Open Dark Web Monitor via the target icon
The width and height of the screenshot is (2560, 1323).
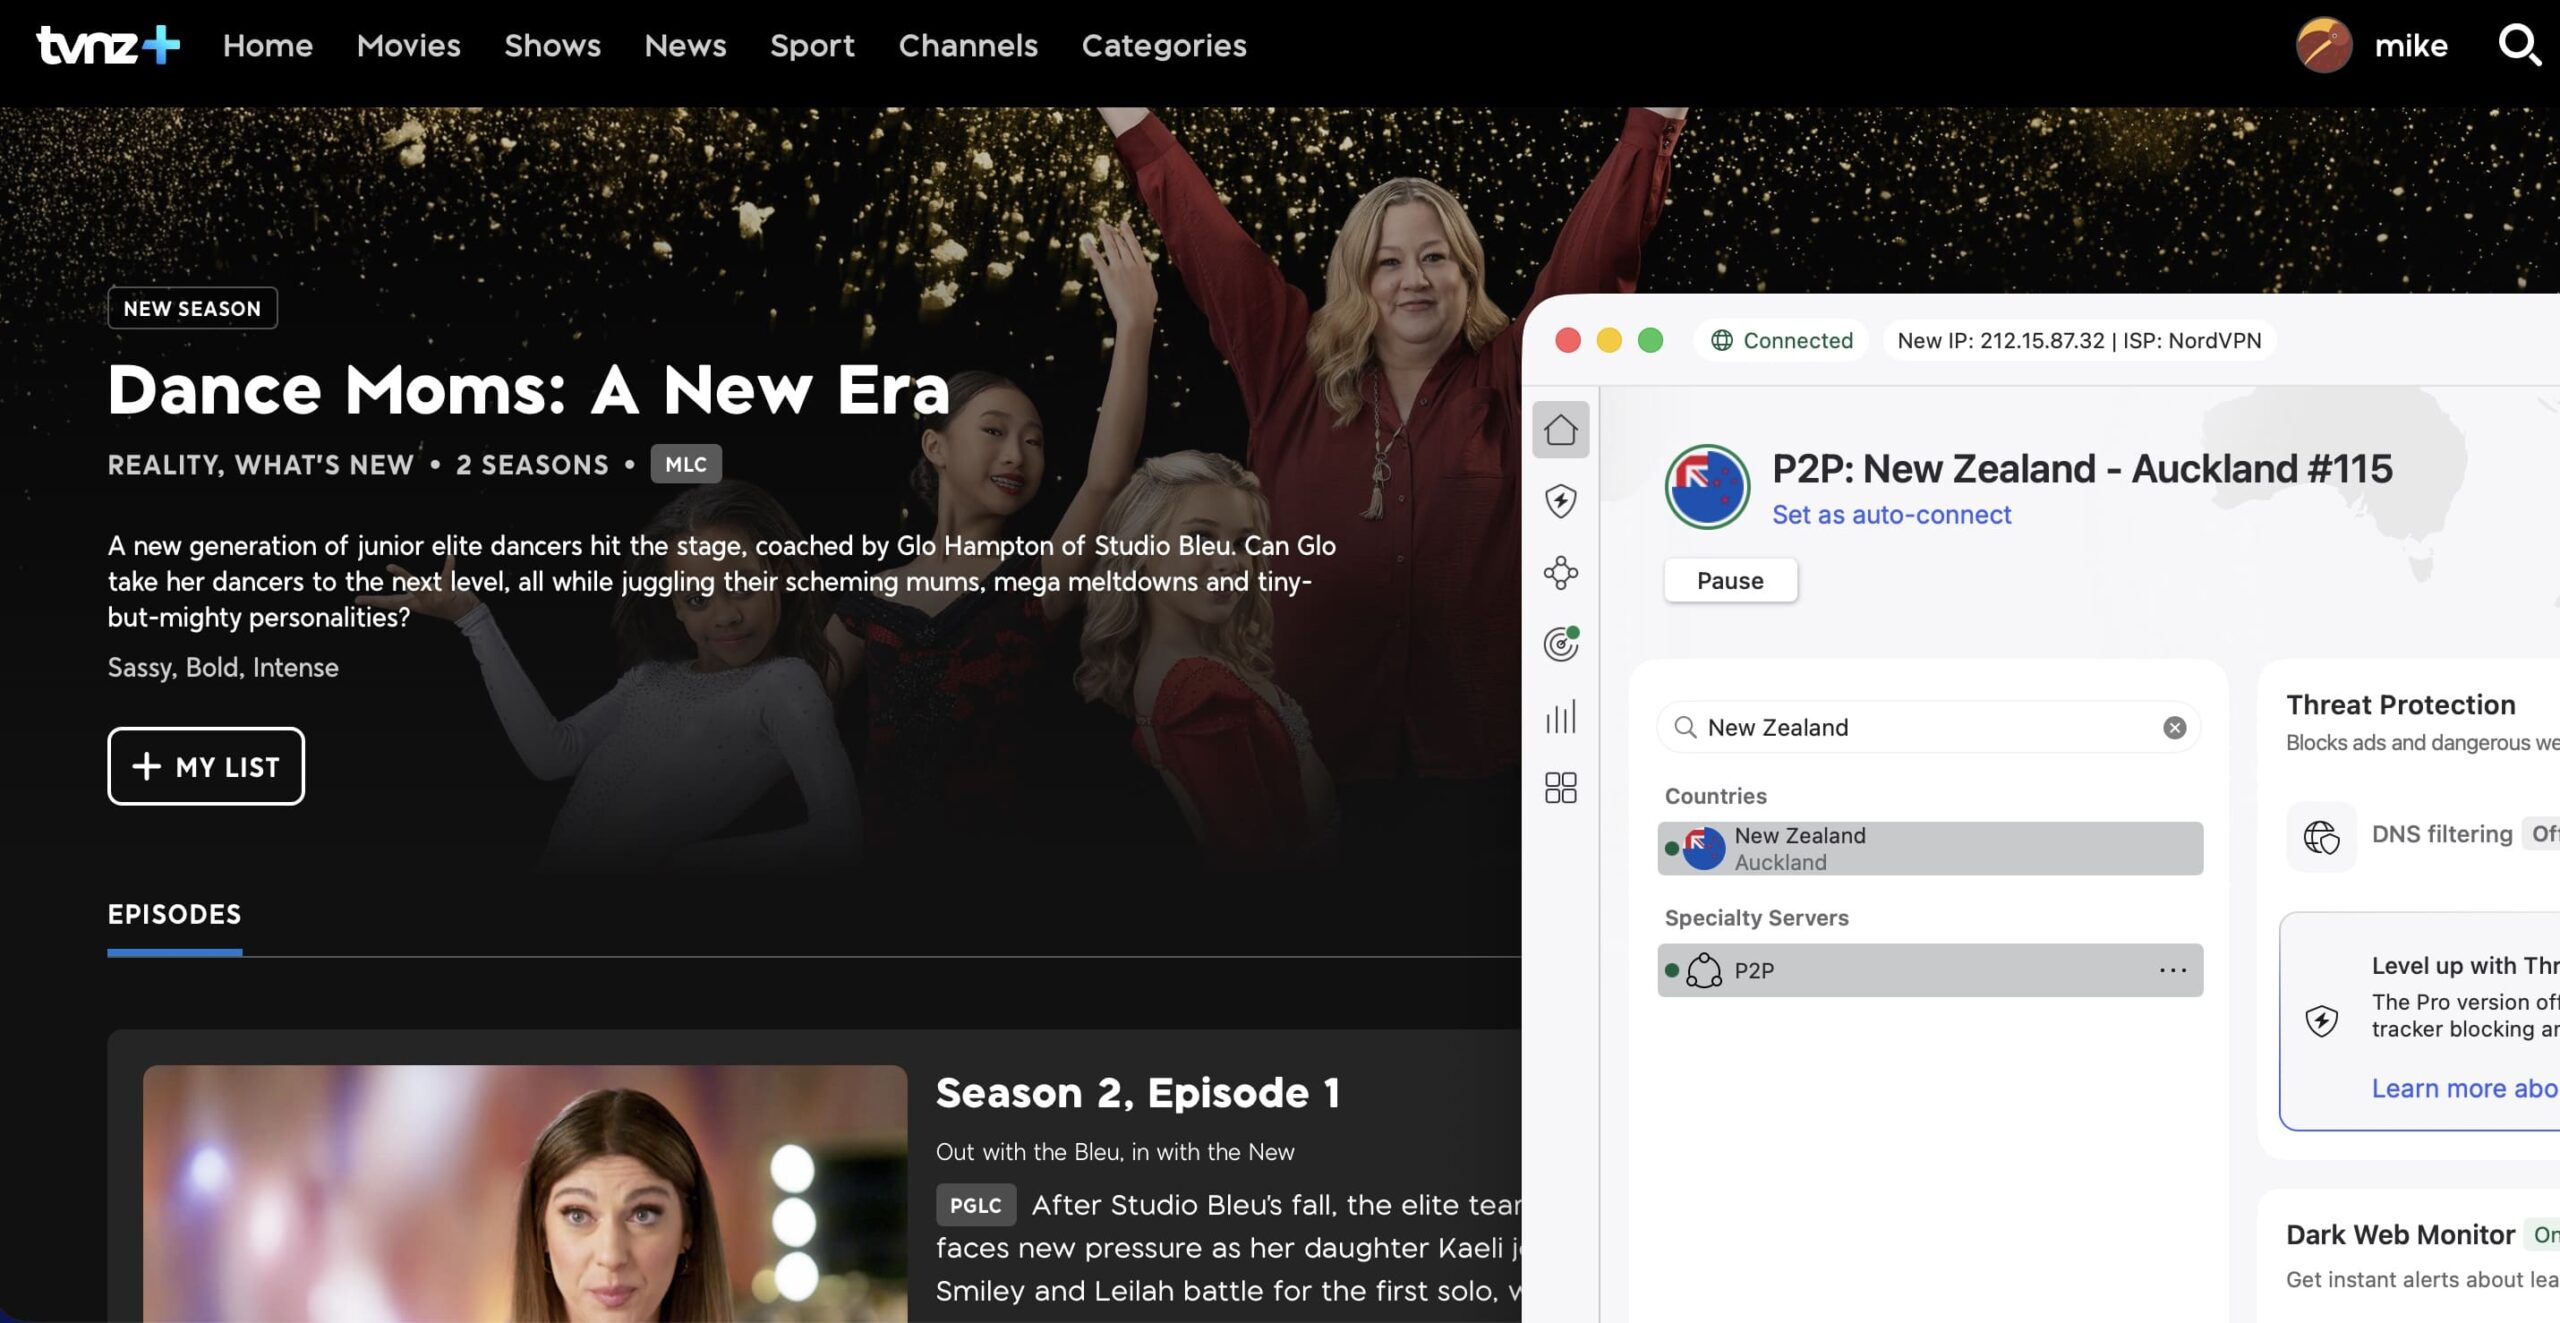(1561, 645)
